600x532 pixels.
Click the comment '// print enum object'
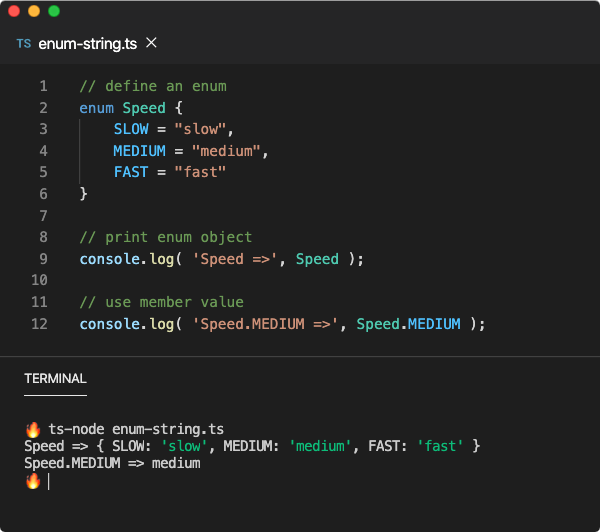click(x=166, y=237)
